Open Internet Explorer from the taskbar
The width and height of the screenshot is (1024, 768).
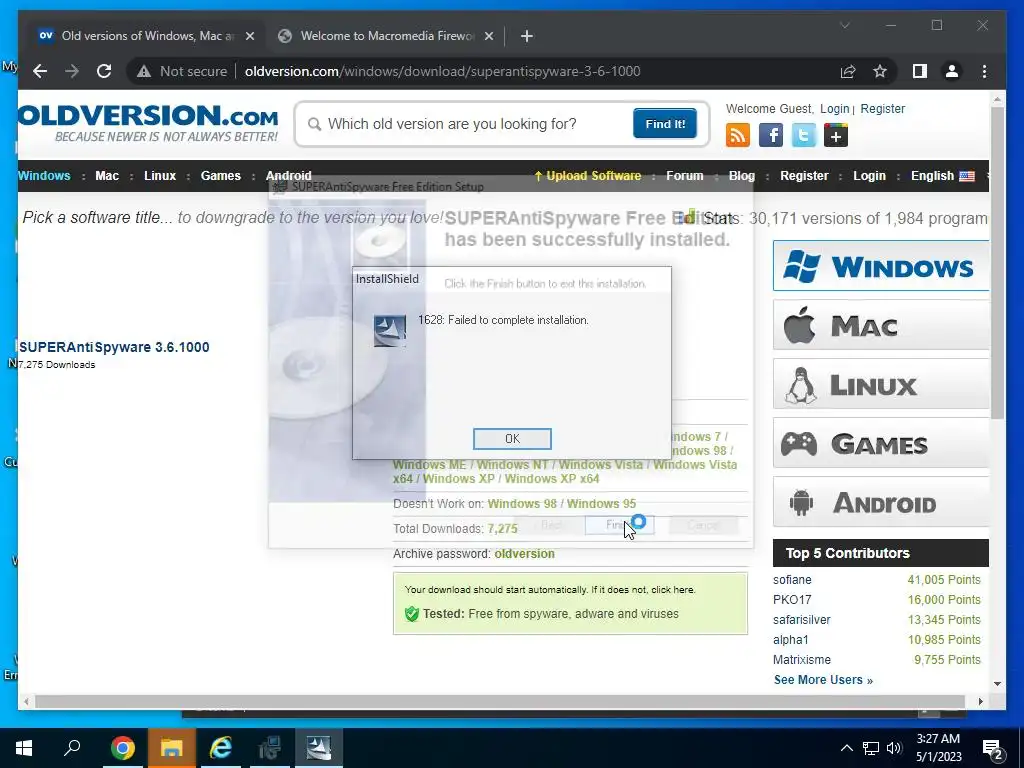pos(221,748)
